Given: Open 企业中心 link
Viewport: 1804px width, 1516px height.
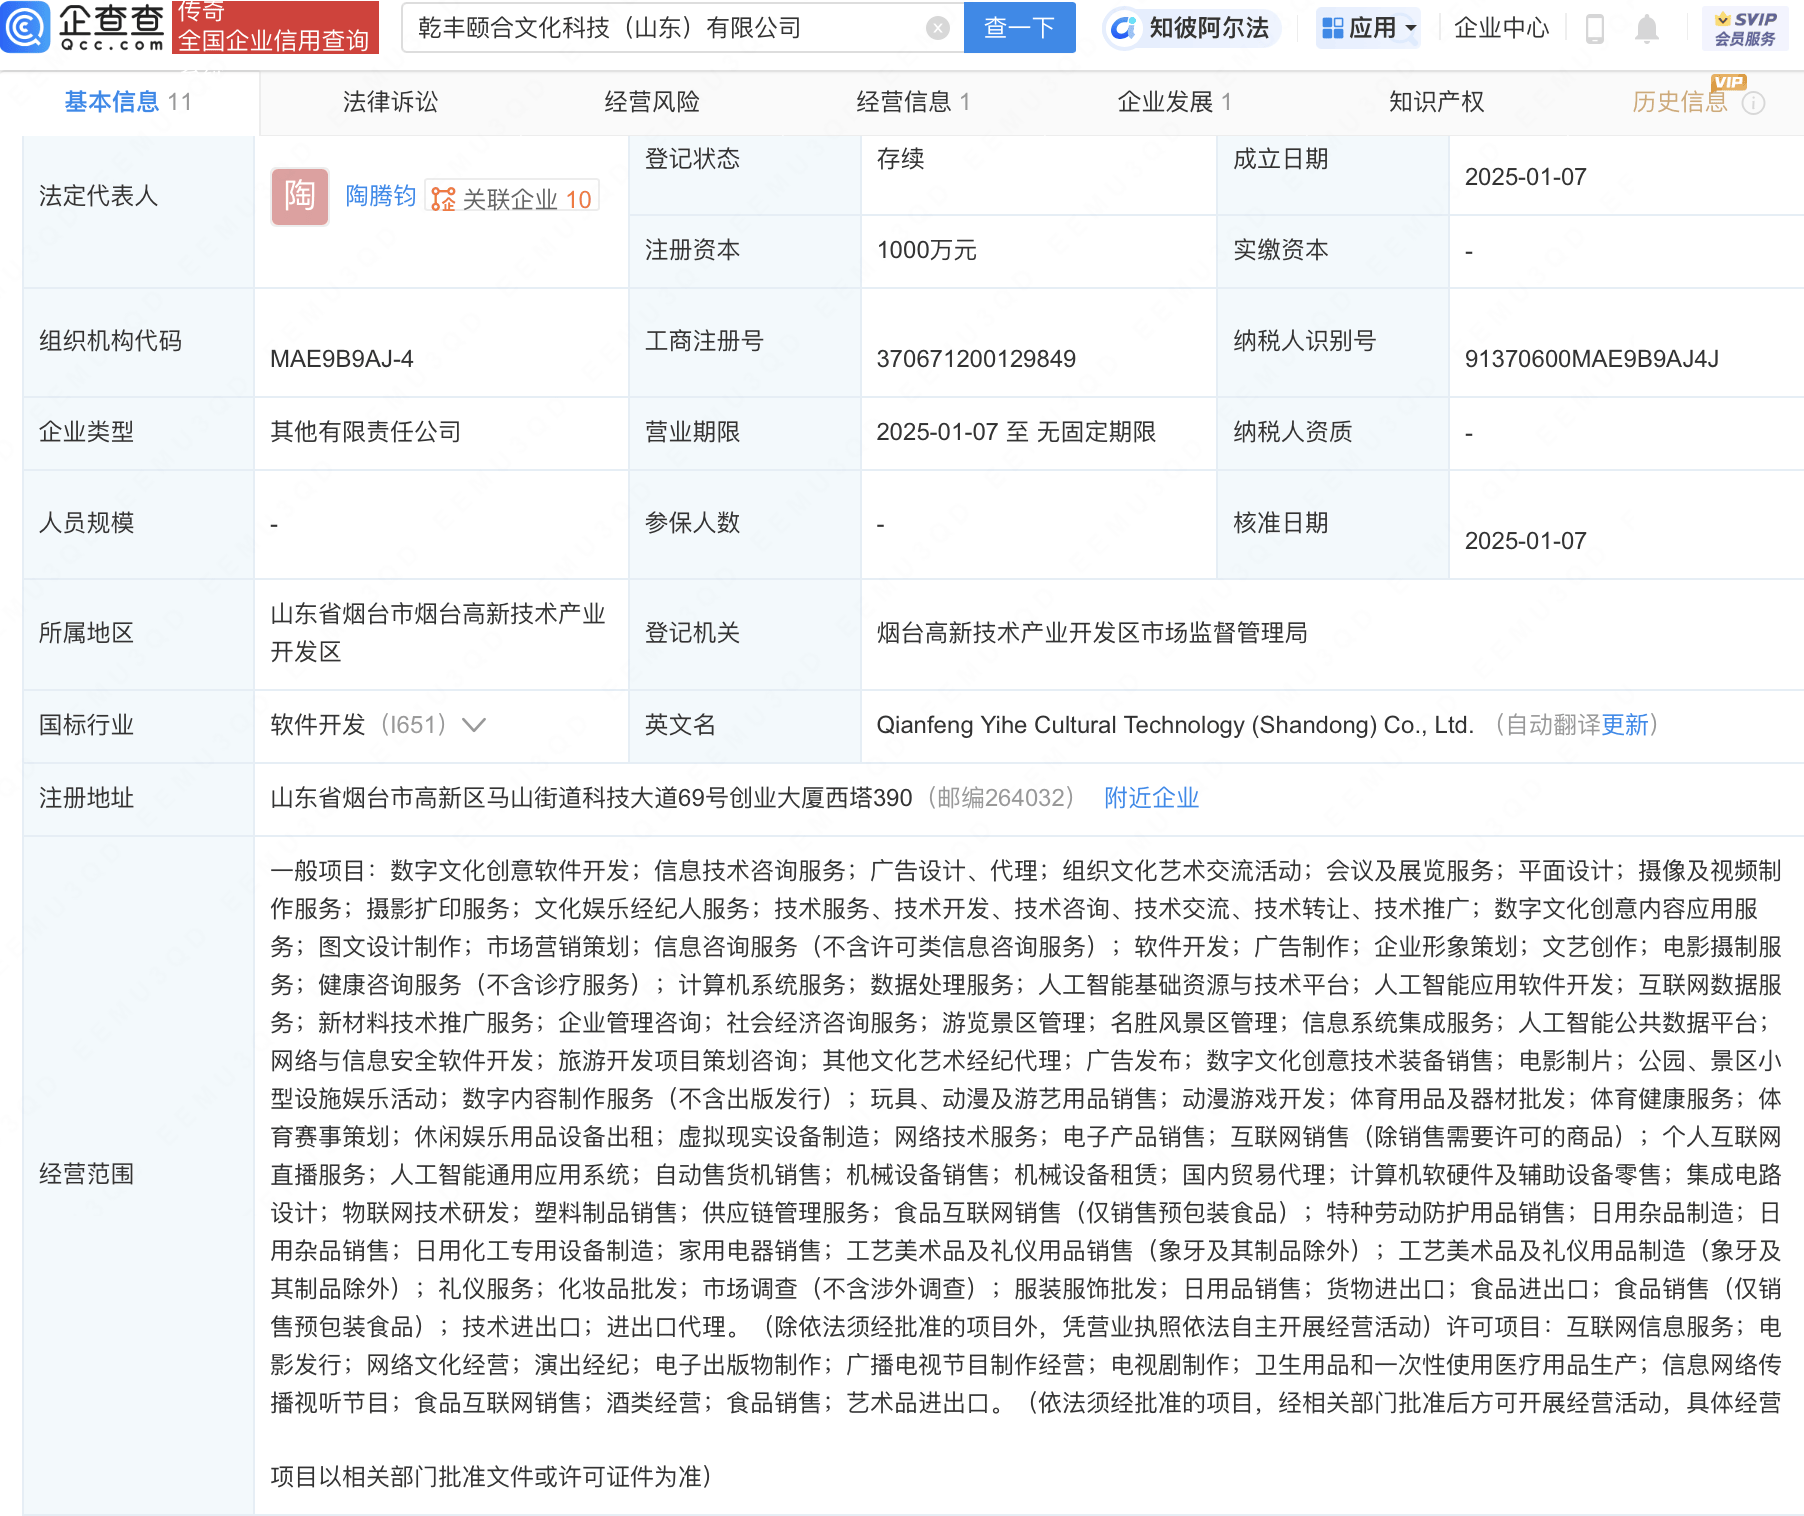Looking at the screenshot, I should coord(1501,28).
